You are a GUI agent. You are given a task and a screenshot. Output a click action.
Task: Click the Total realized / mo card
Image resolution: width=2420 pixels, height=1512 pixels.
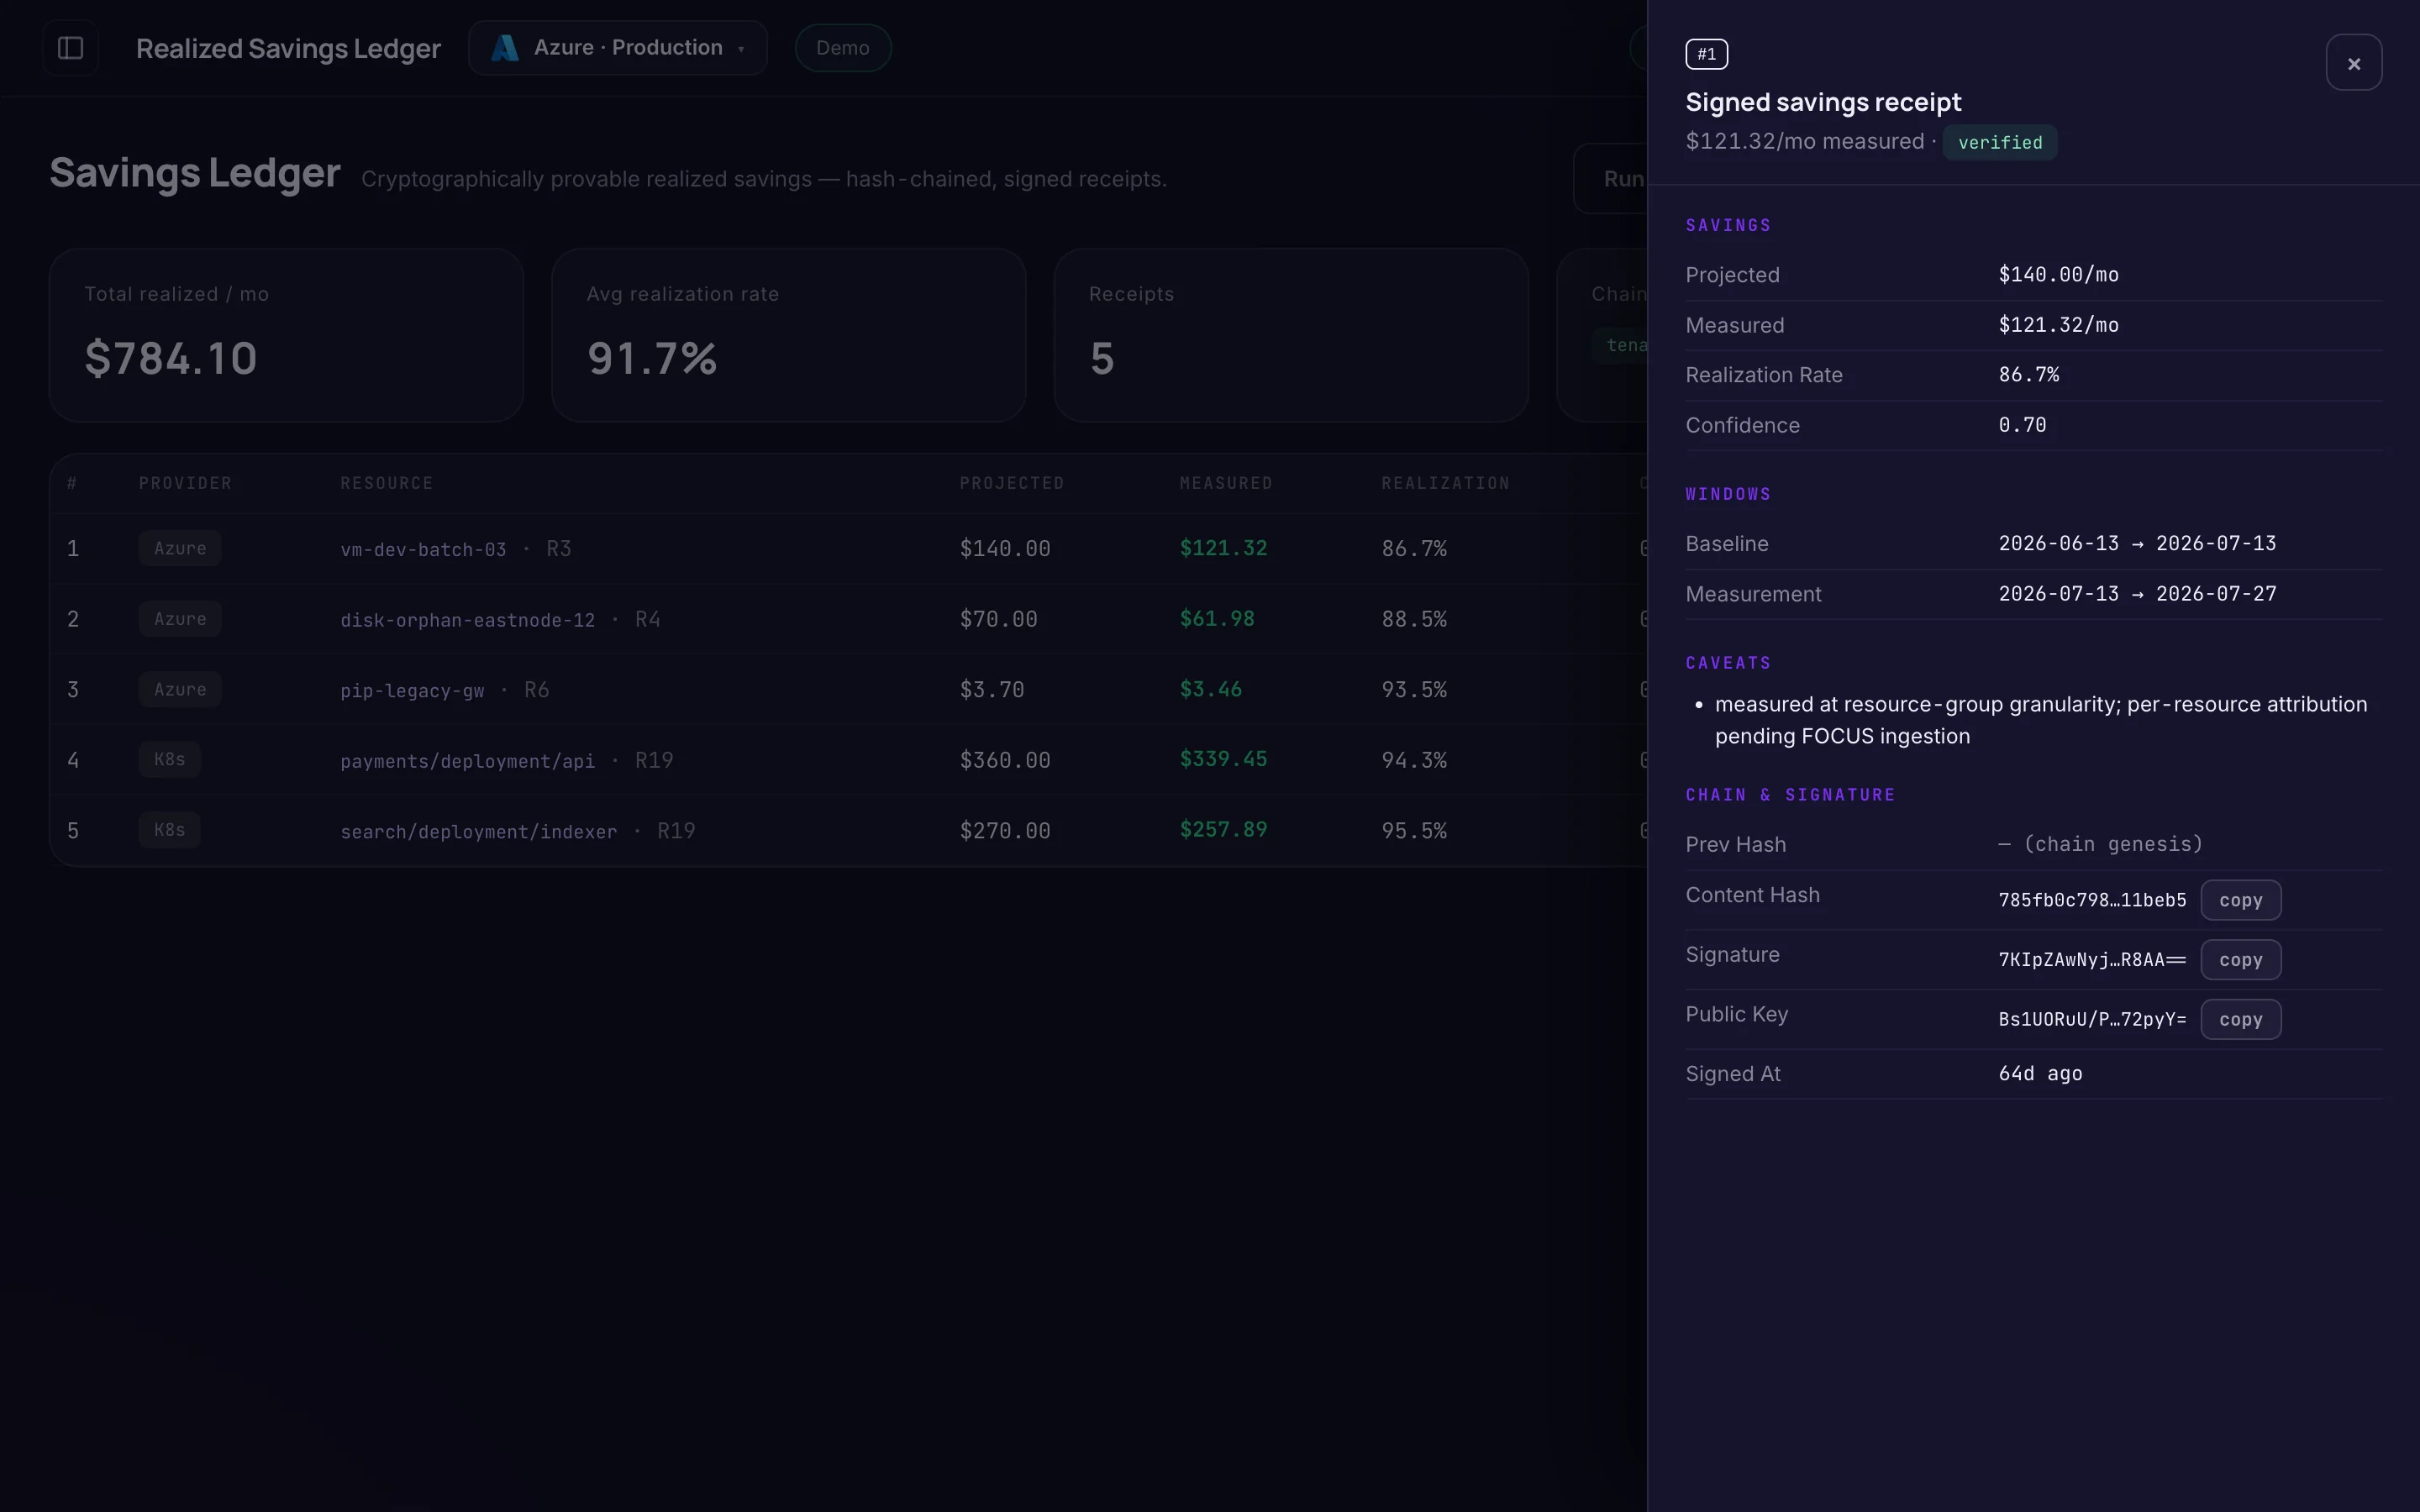[x=286, y=335]
